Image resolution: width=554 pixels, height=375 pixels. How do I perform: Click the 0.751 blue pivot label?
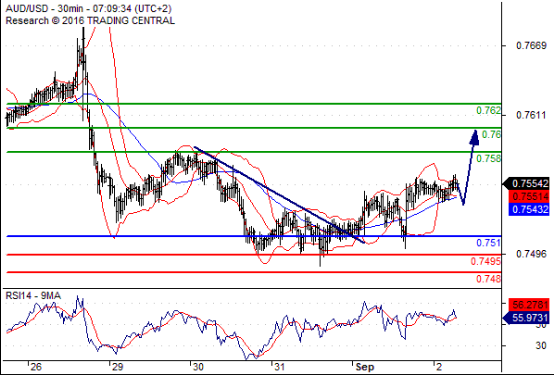[x=488, y=243]
